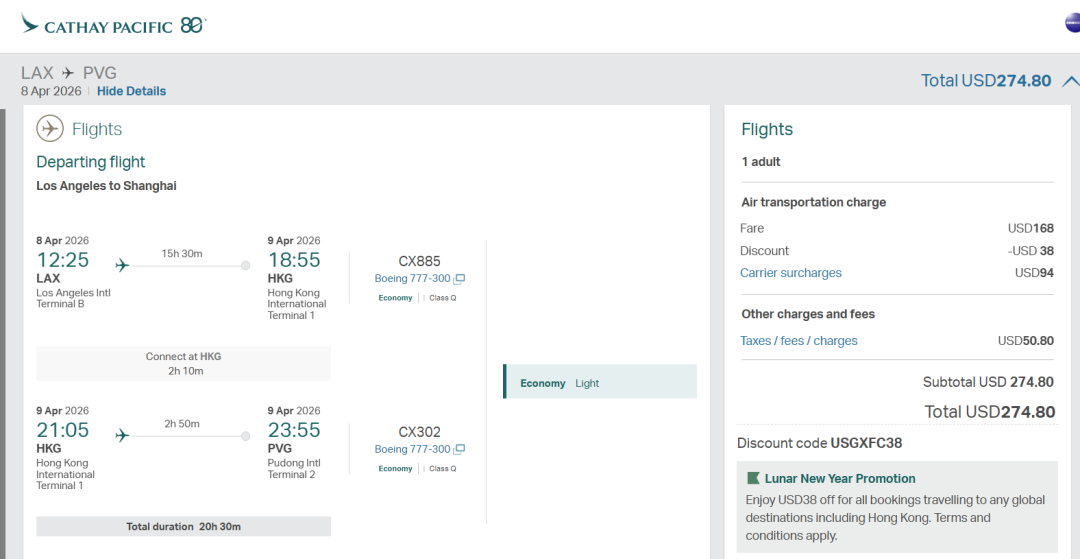Click the Total duration 20h 30m bar
The width and height of the screenshot is (1080, 559).
pyautogui.click(x=183, y=527)
